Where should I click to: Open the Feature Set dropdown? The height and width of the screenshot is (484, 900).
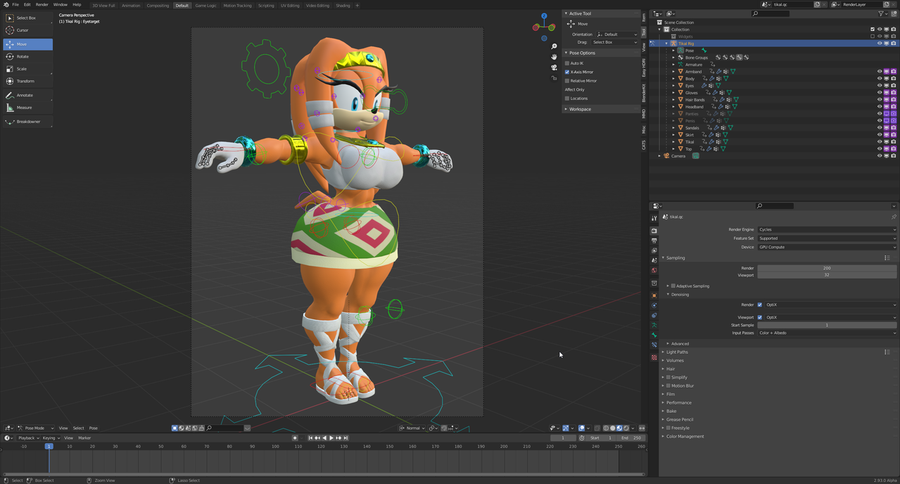point(827,238)
